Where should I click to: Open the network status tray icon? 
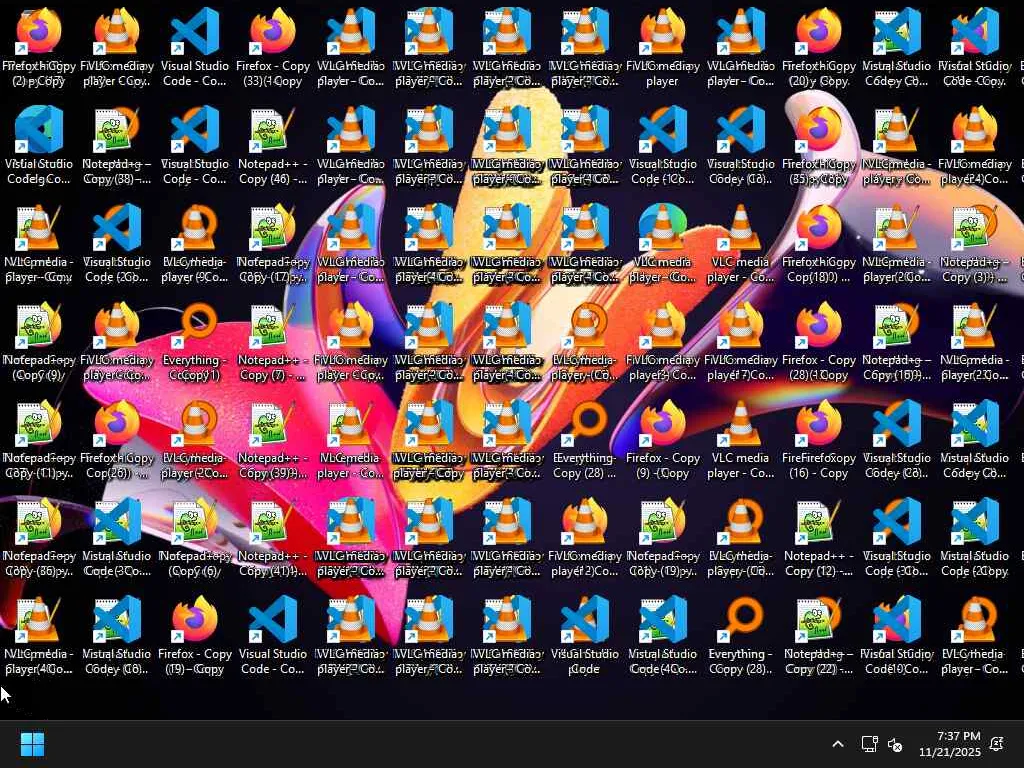coord(869,744)
